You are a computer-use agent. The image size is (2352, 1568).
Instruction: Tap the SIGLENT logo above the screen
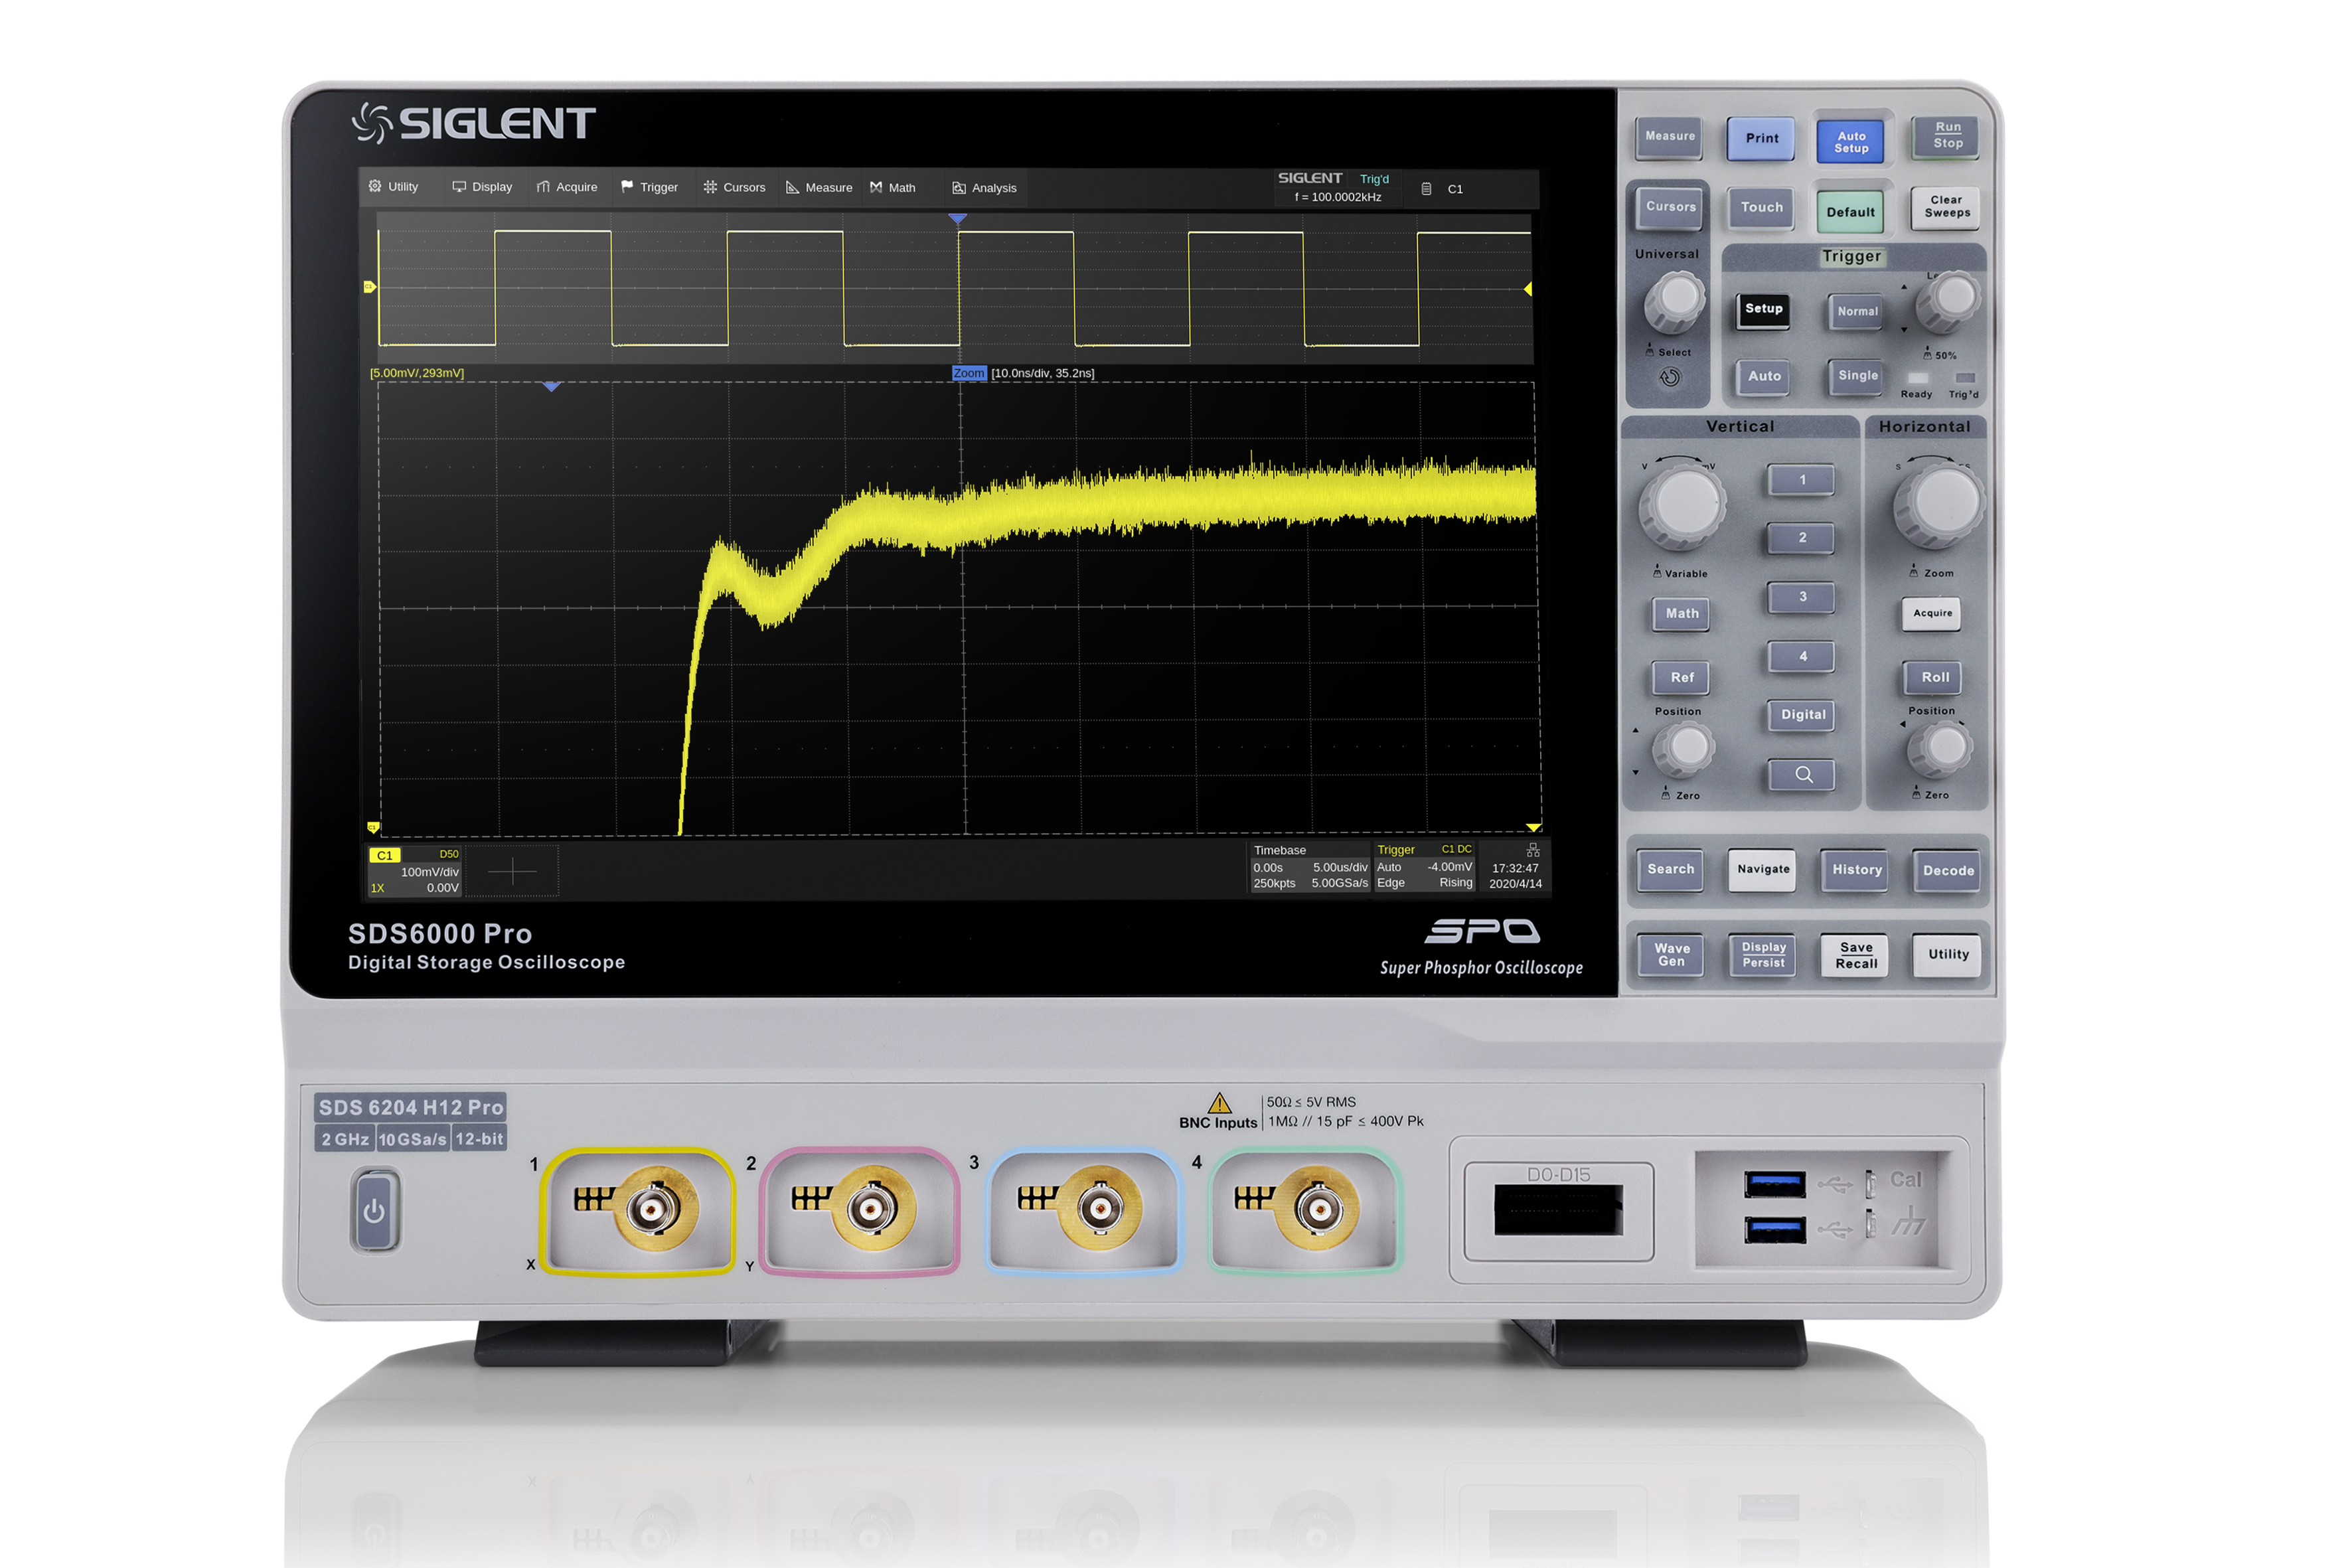tap(474, 123)
